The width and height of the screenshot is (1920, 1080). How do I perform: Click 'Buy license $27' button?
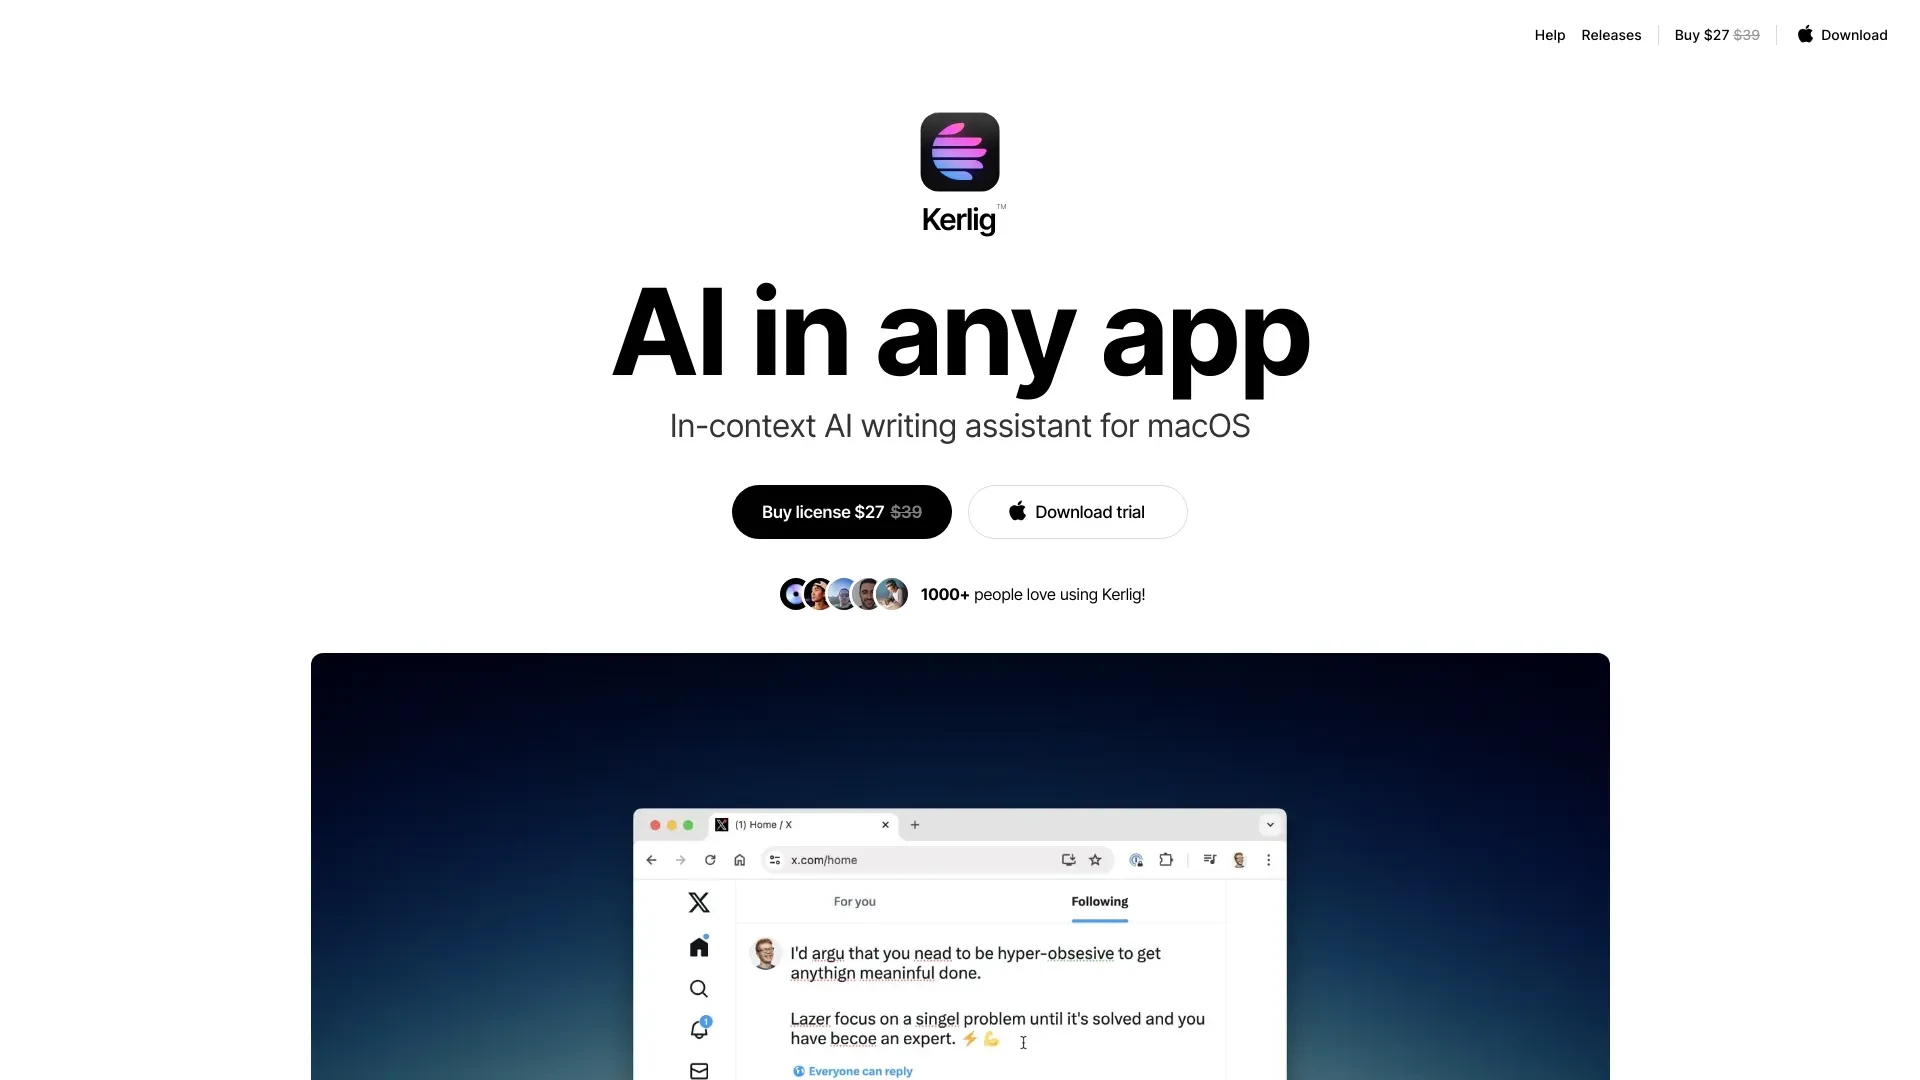pyautogui.click(x=841, y=512)
